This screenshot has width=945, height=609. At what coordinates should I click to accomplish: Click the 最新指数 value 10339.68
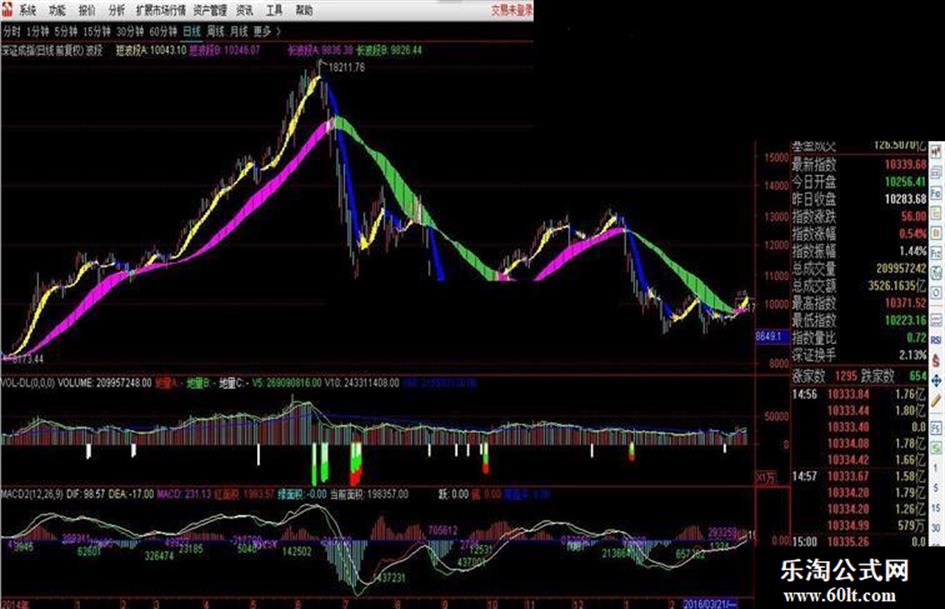click(x=905, y=164)
